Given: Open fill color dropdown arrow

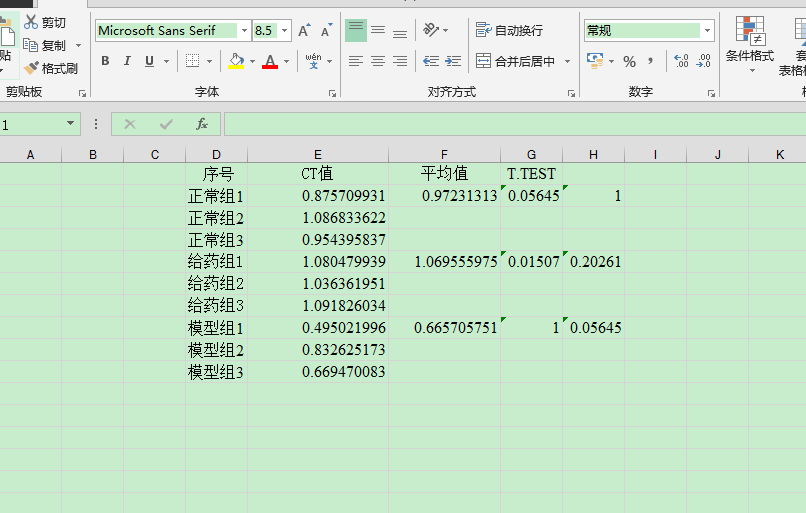Looking at the screenshot, I should pyautogui.click(x=252, y=62).
